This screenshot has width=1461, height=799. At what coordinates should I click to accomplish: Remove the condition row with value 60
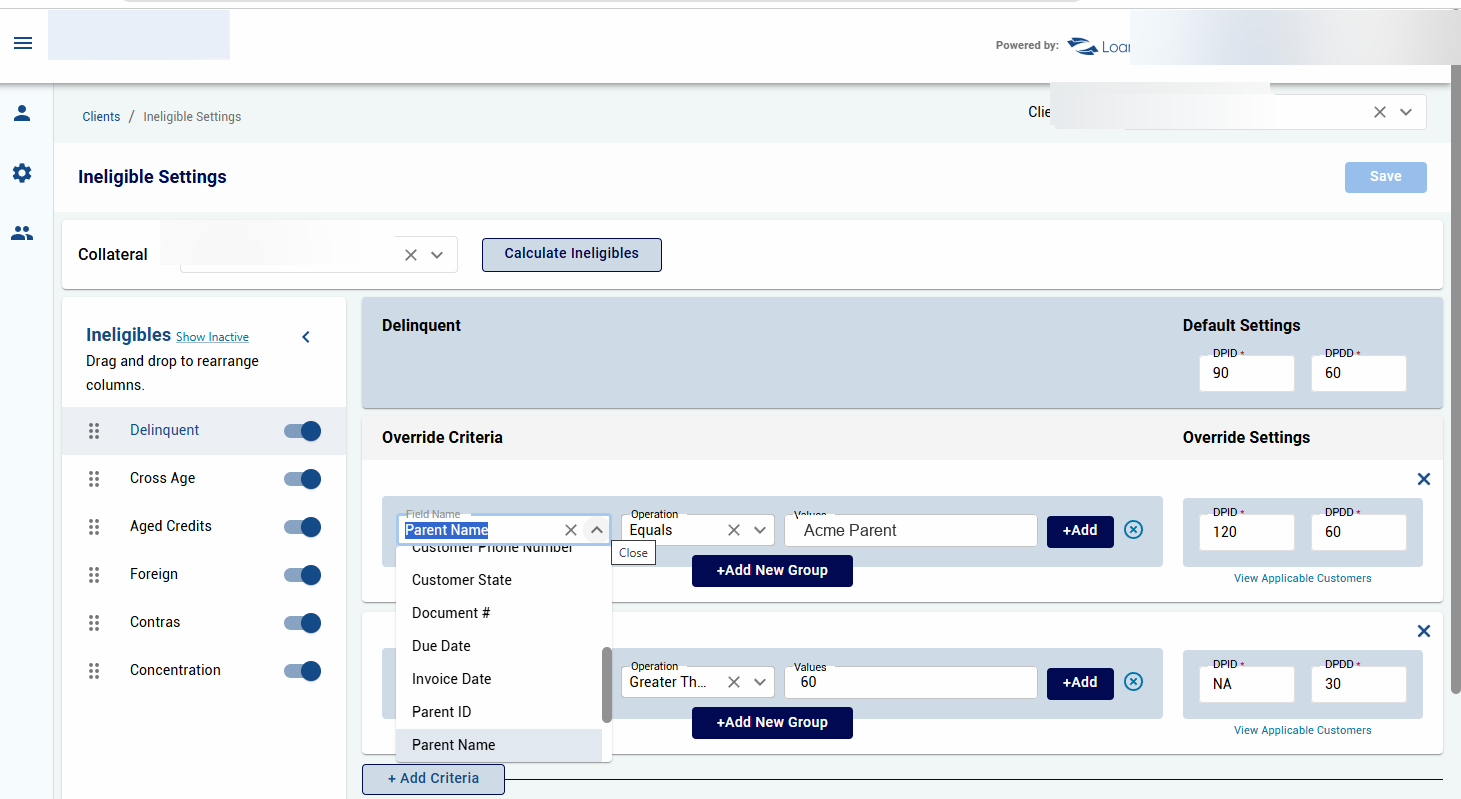coord(1133,682)
